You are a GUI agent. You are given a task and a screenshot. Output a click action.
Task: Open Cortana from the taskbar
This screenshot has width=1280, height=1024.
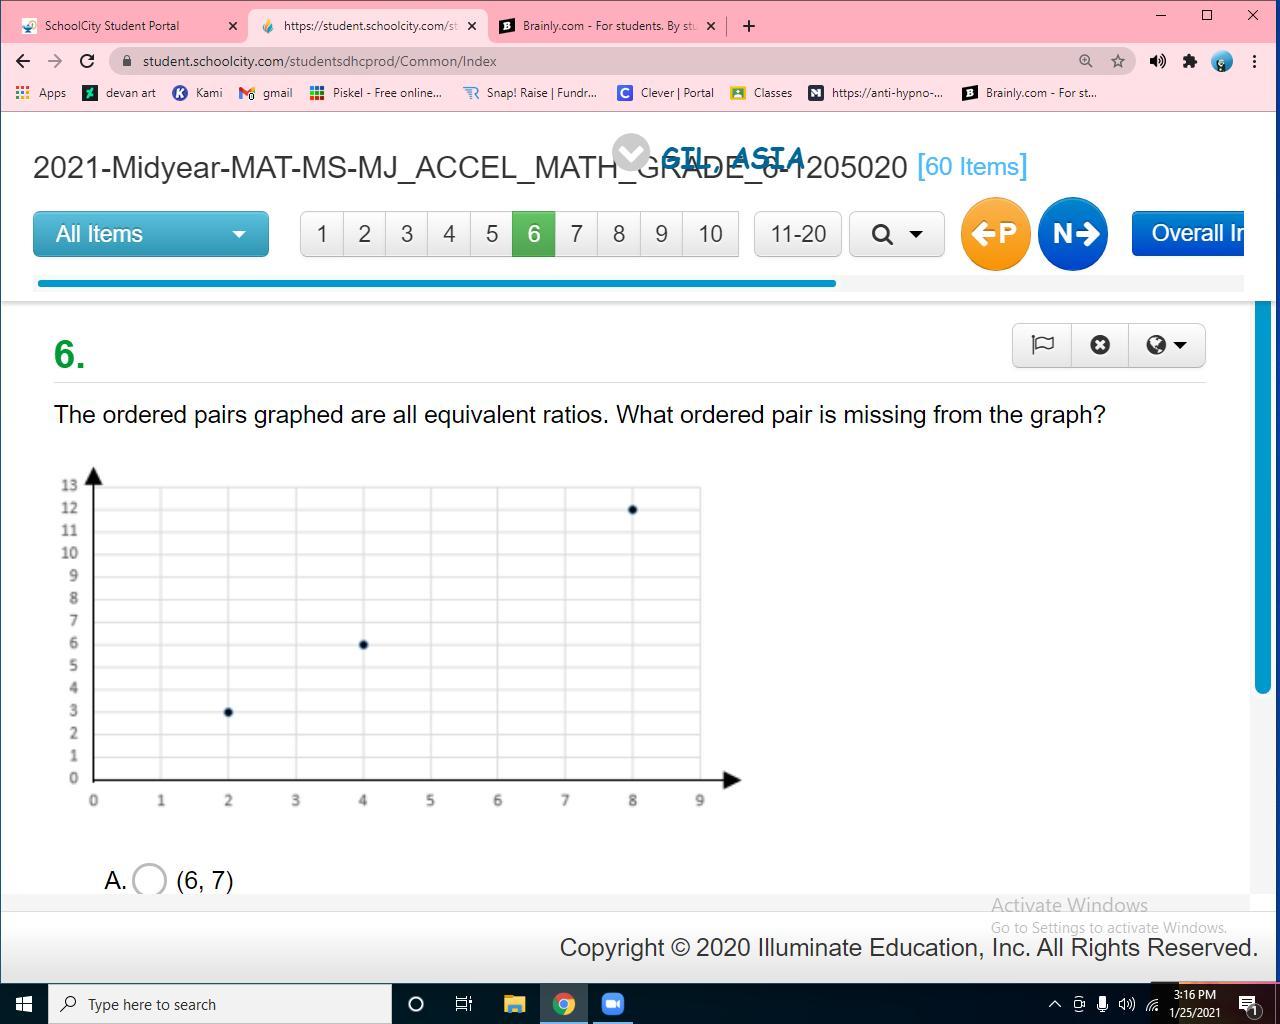pos(416,1004)
